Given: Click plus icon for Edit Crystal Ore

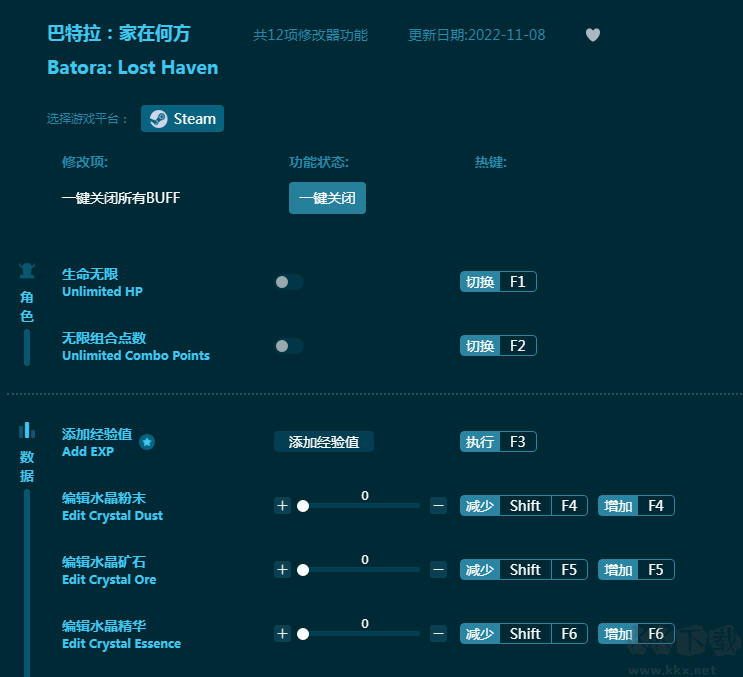Looking at the screenshot, I should (282, 570).
